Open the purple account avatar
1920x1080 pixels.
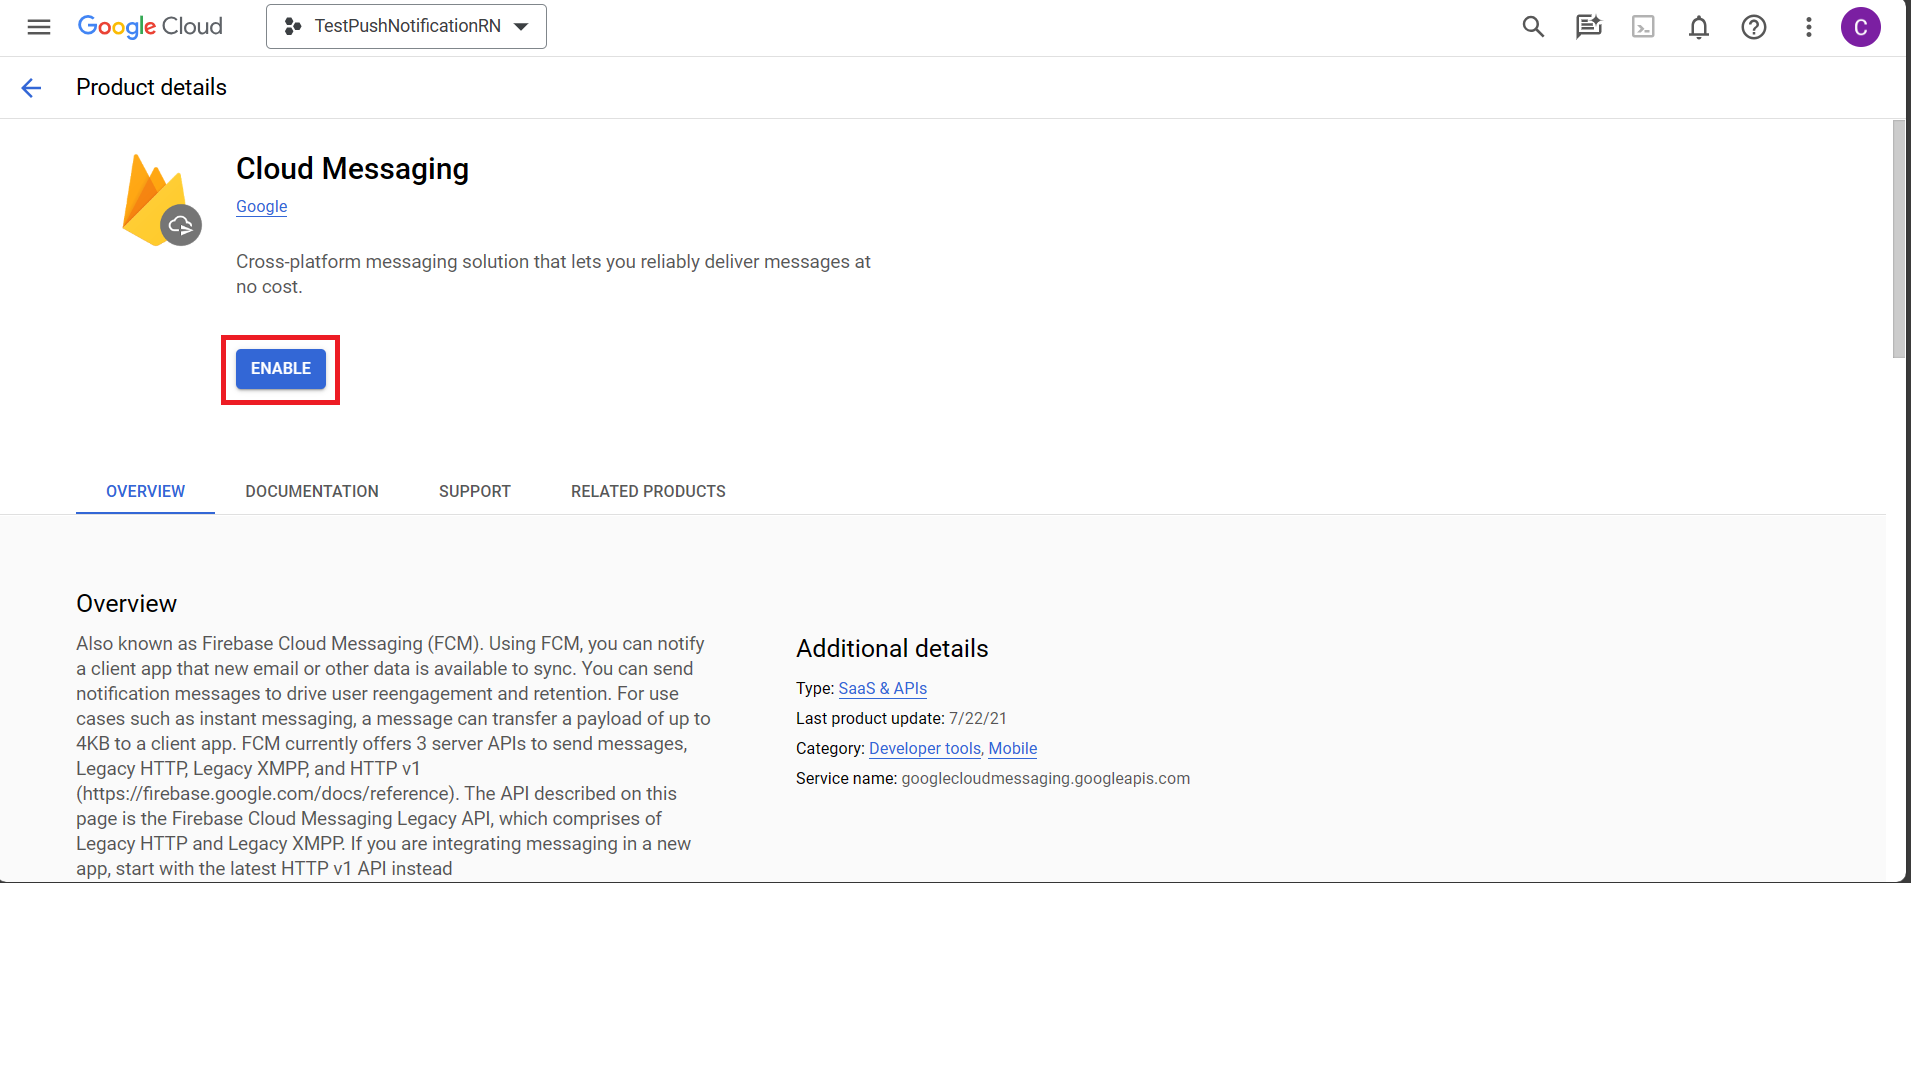1860,27
